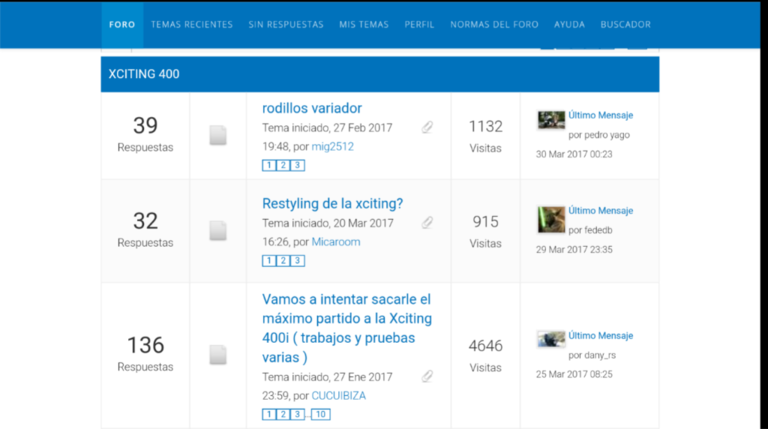Open pedro yago's avatar thumbnail
Image resolution: width=768 pixels, height=429 pixels.
pos(551,120)
